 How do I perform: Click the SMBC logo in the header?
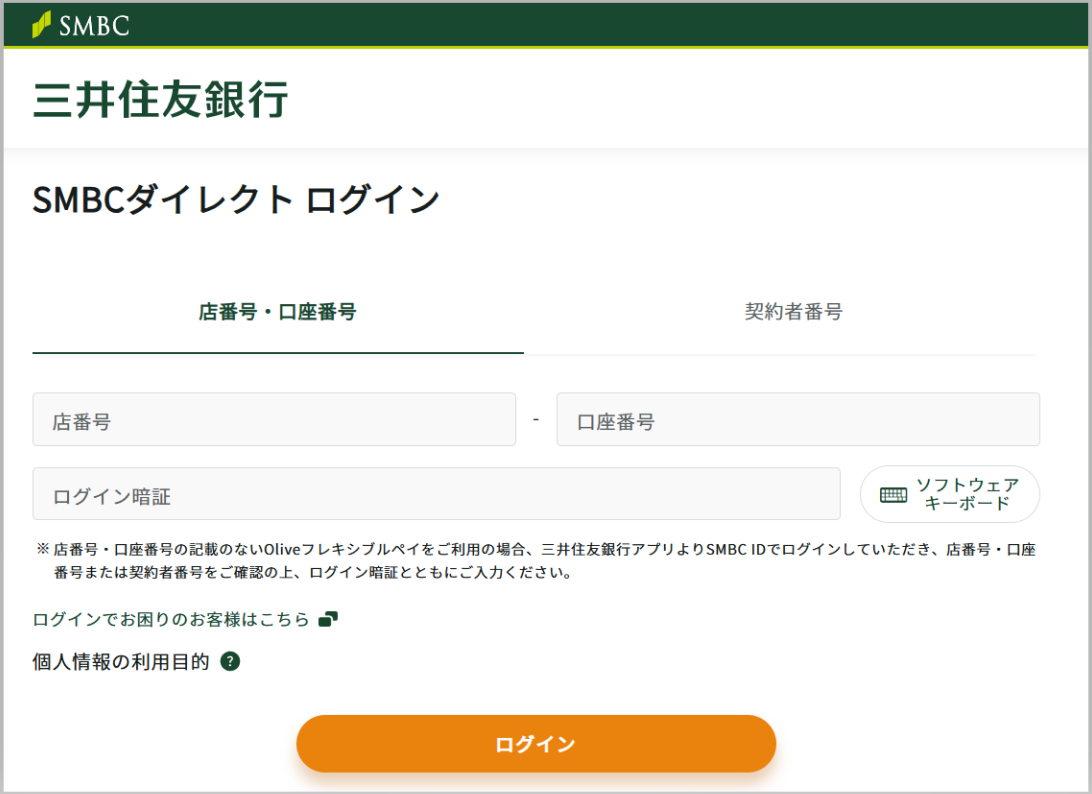[x=81, y=25]
